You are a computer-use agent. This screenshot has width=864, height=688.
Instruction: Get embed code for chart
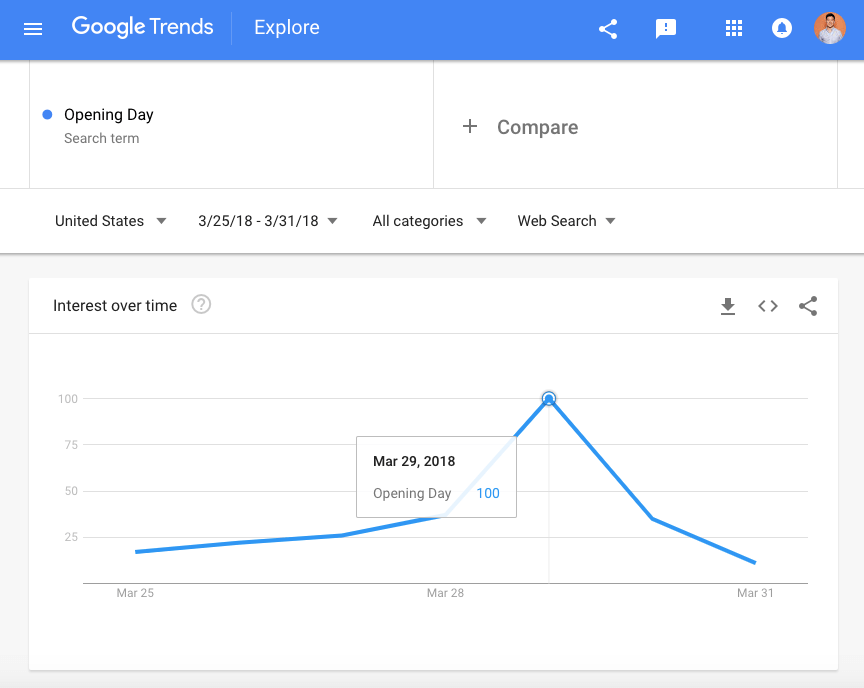(768, 307)
